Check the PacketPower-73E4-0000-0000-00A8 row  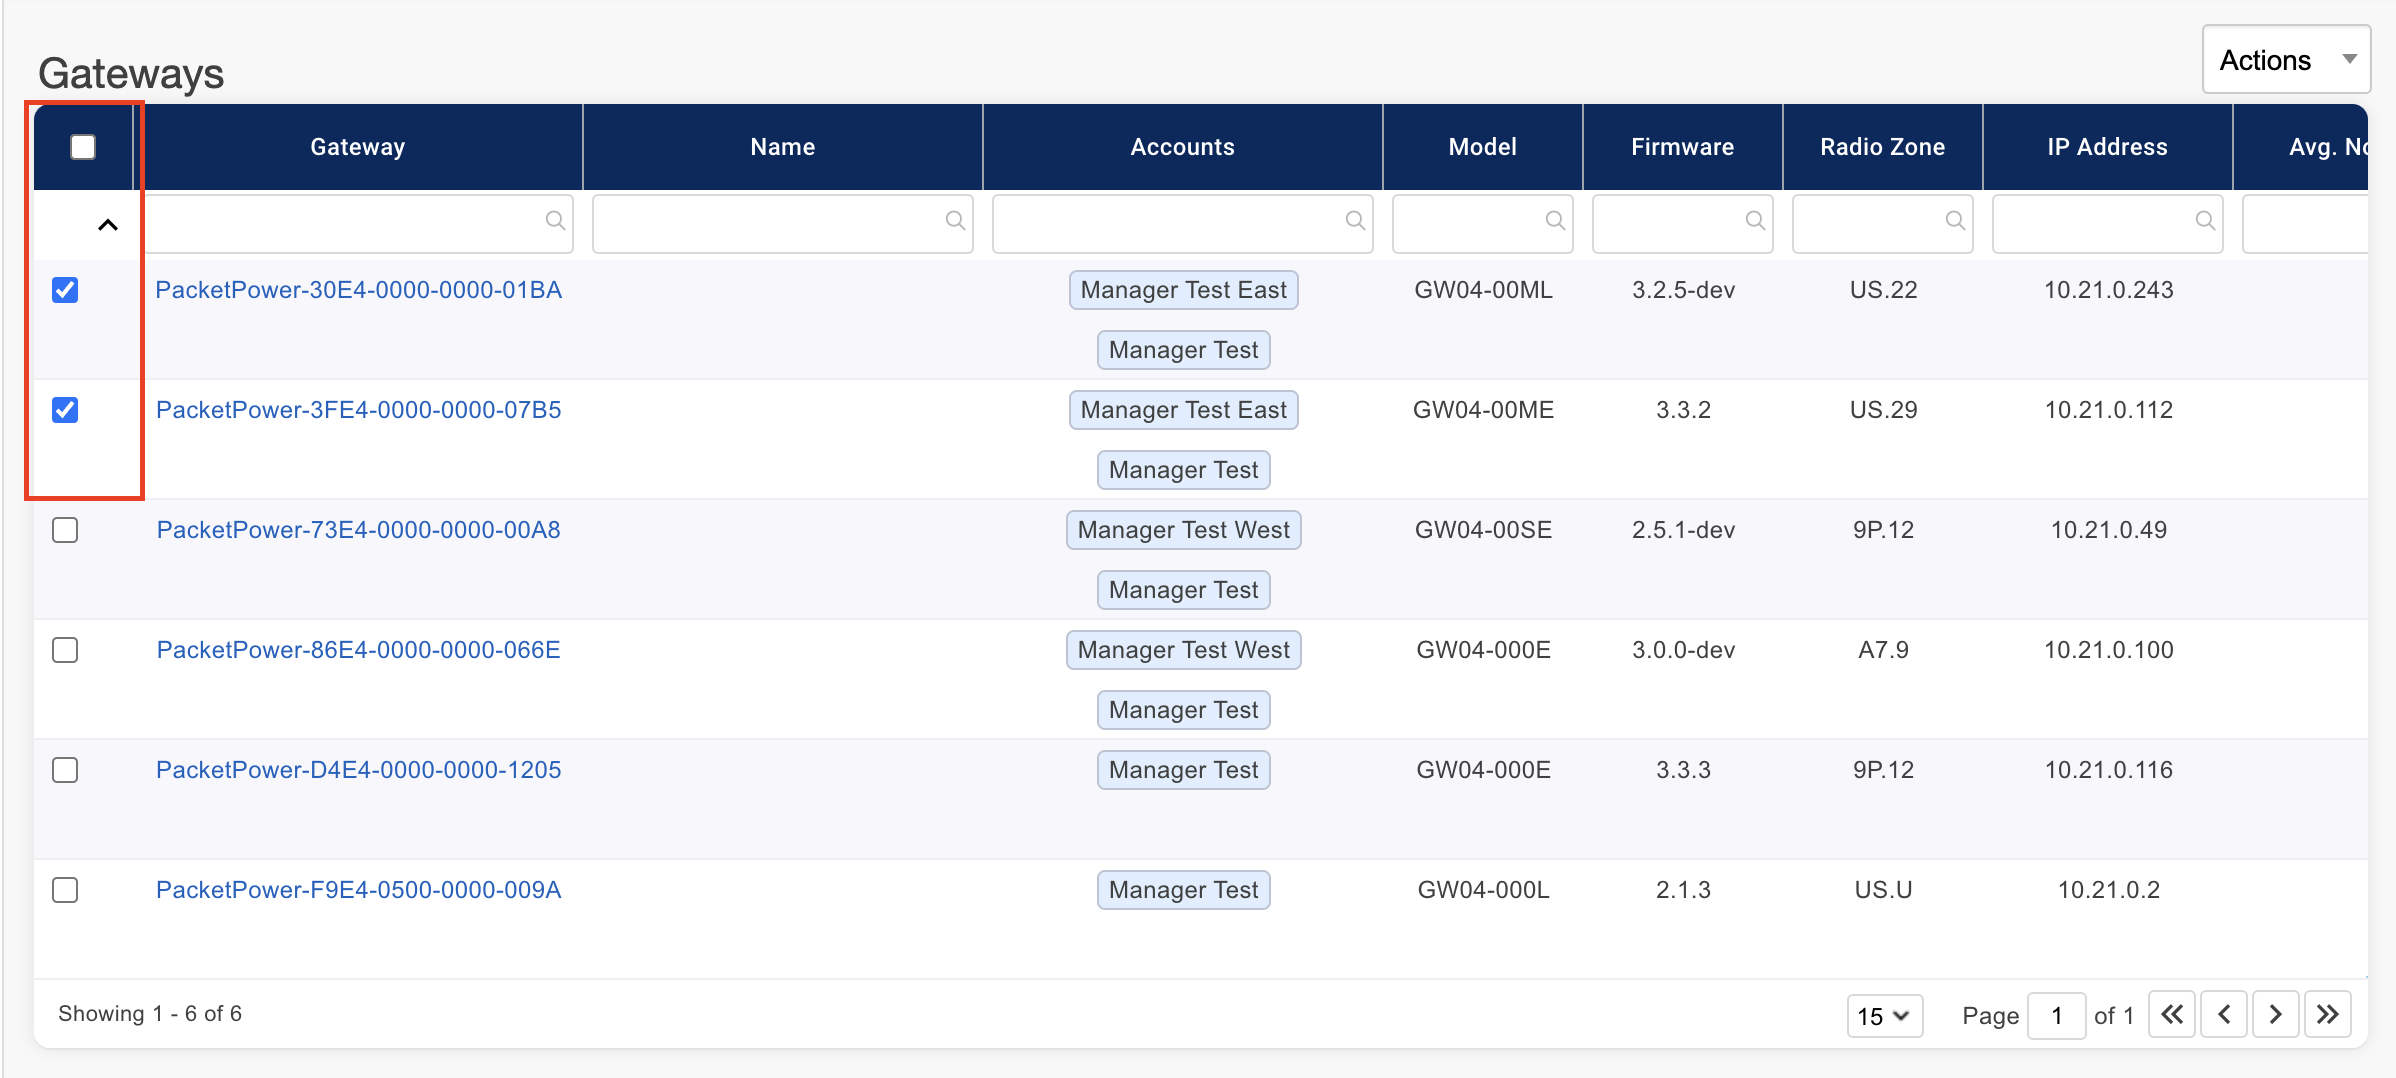65,530
